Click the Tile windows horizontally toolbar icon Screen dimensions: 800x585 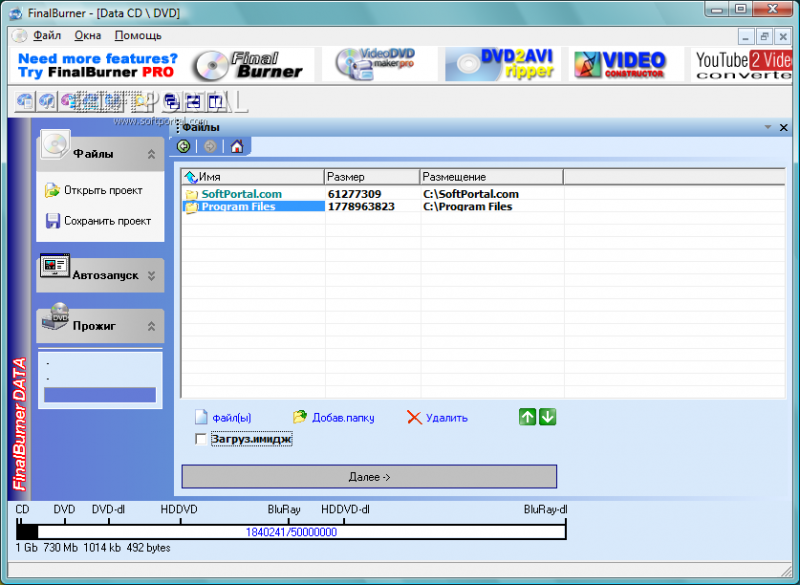coord(194,102)
